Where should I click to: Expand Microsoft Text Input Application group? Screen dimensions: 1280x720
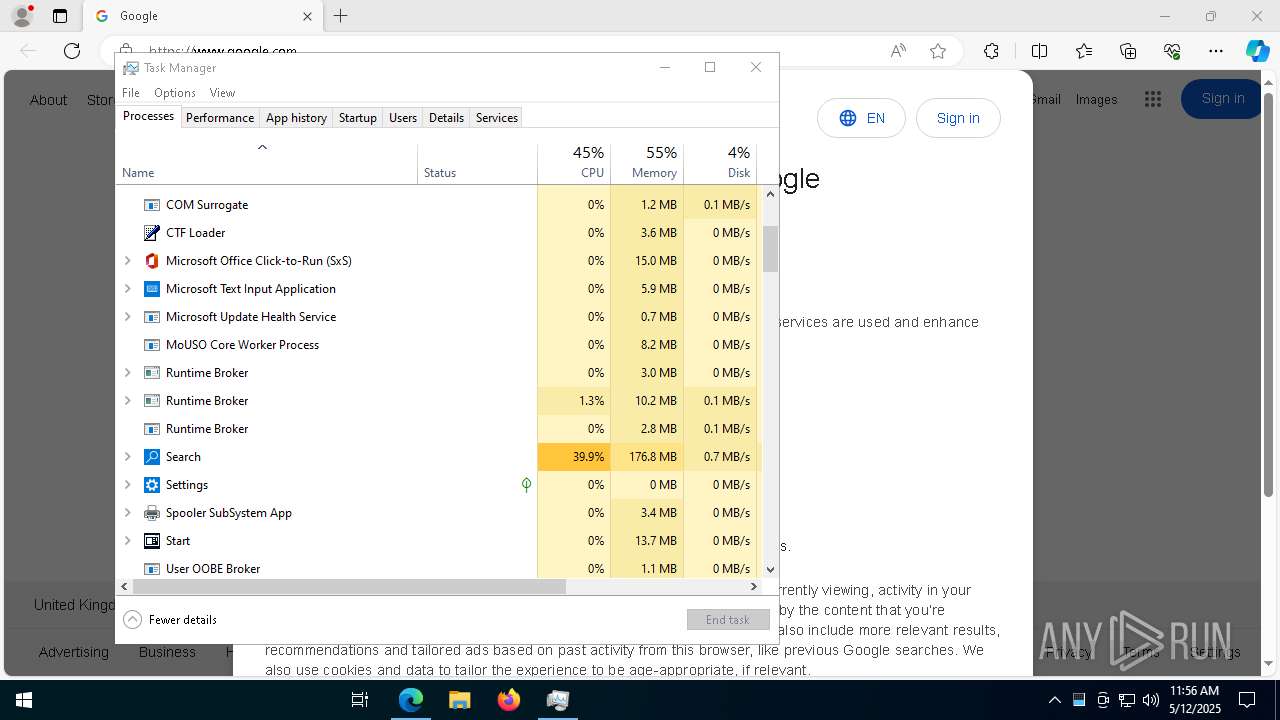pyautogui.click(x=127, y=289)
